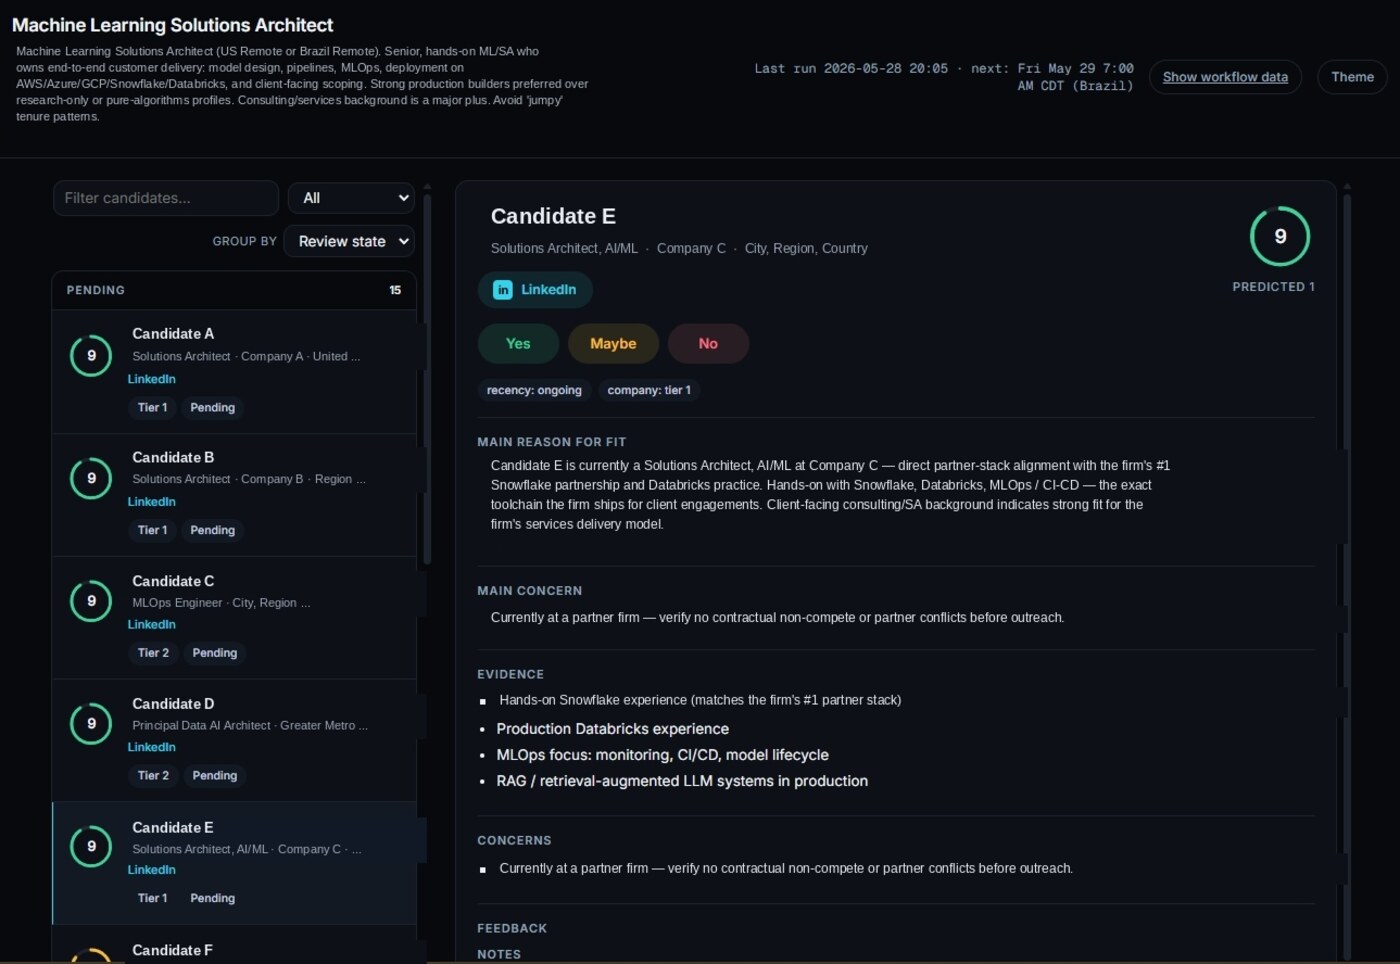Click the RAG retrieval-augmented LLM systems bullet
Viewport: 1400px width, 964px height.
(x=682, y=781)
